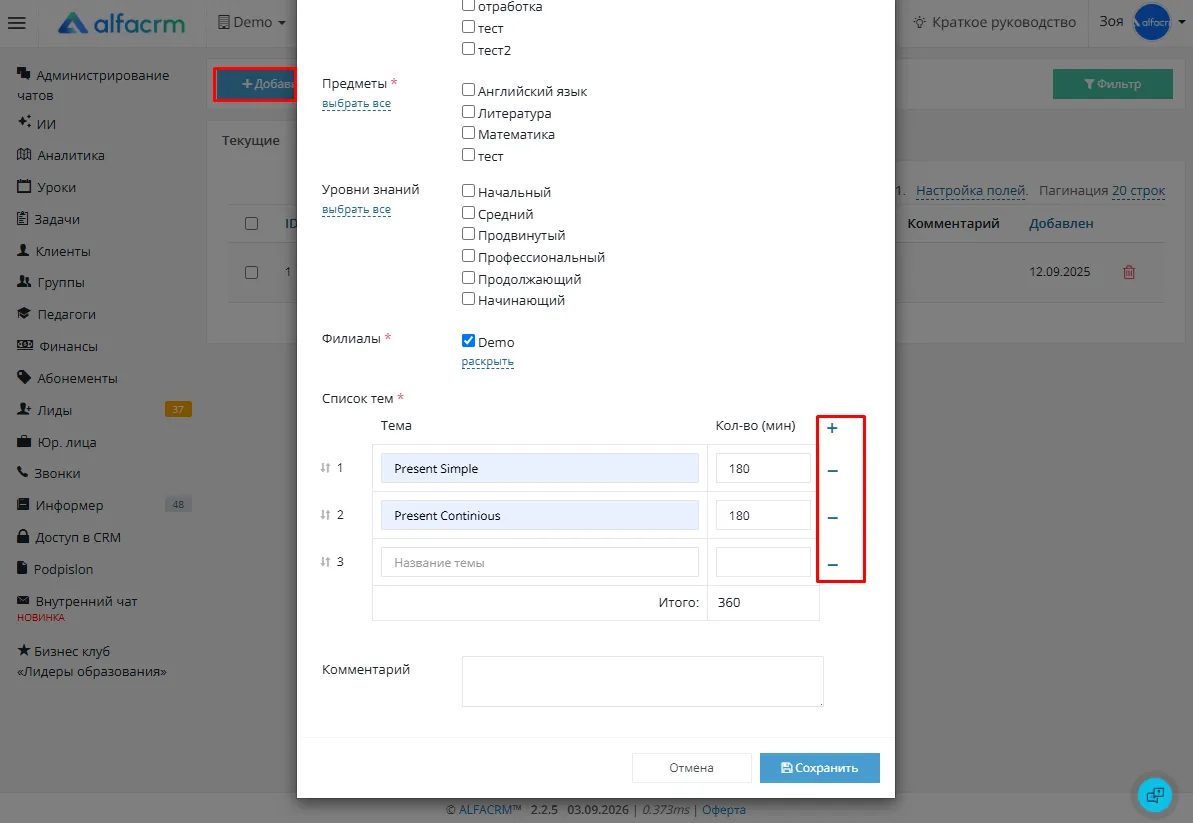Select all subjects via выбрать все

[356, 103]
